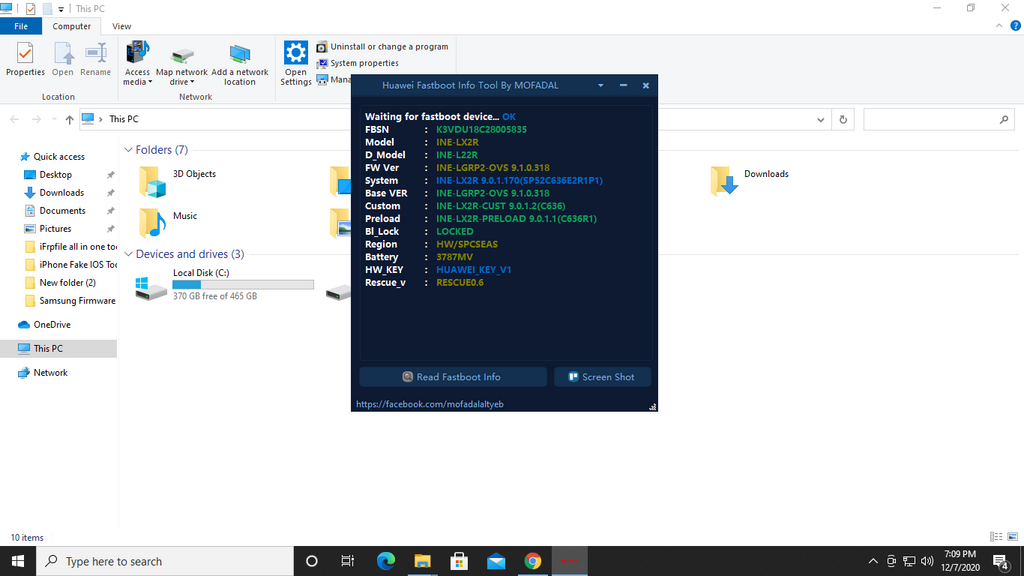The image size is (1024, 576).
Task: Open the Huawei Fastboot tool title dropdown arrow
Action: pos(601,86)
